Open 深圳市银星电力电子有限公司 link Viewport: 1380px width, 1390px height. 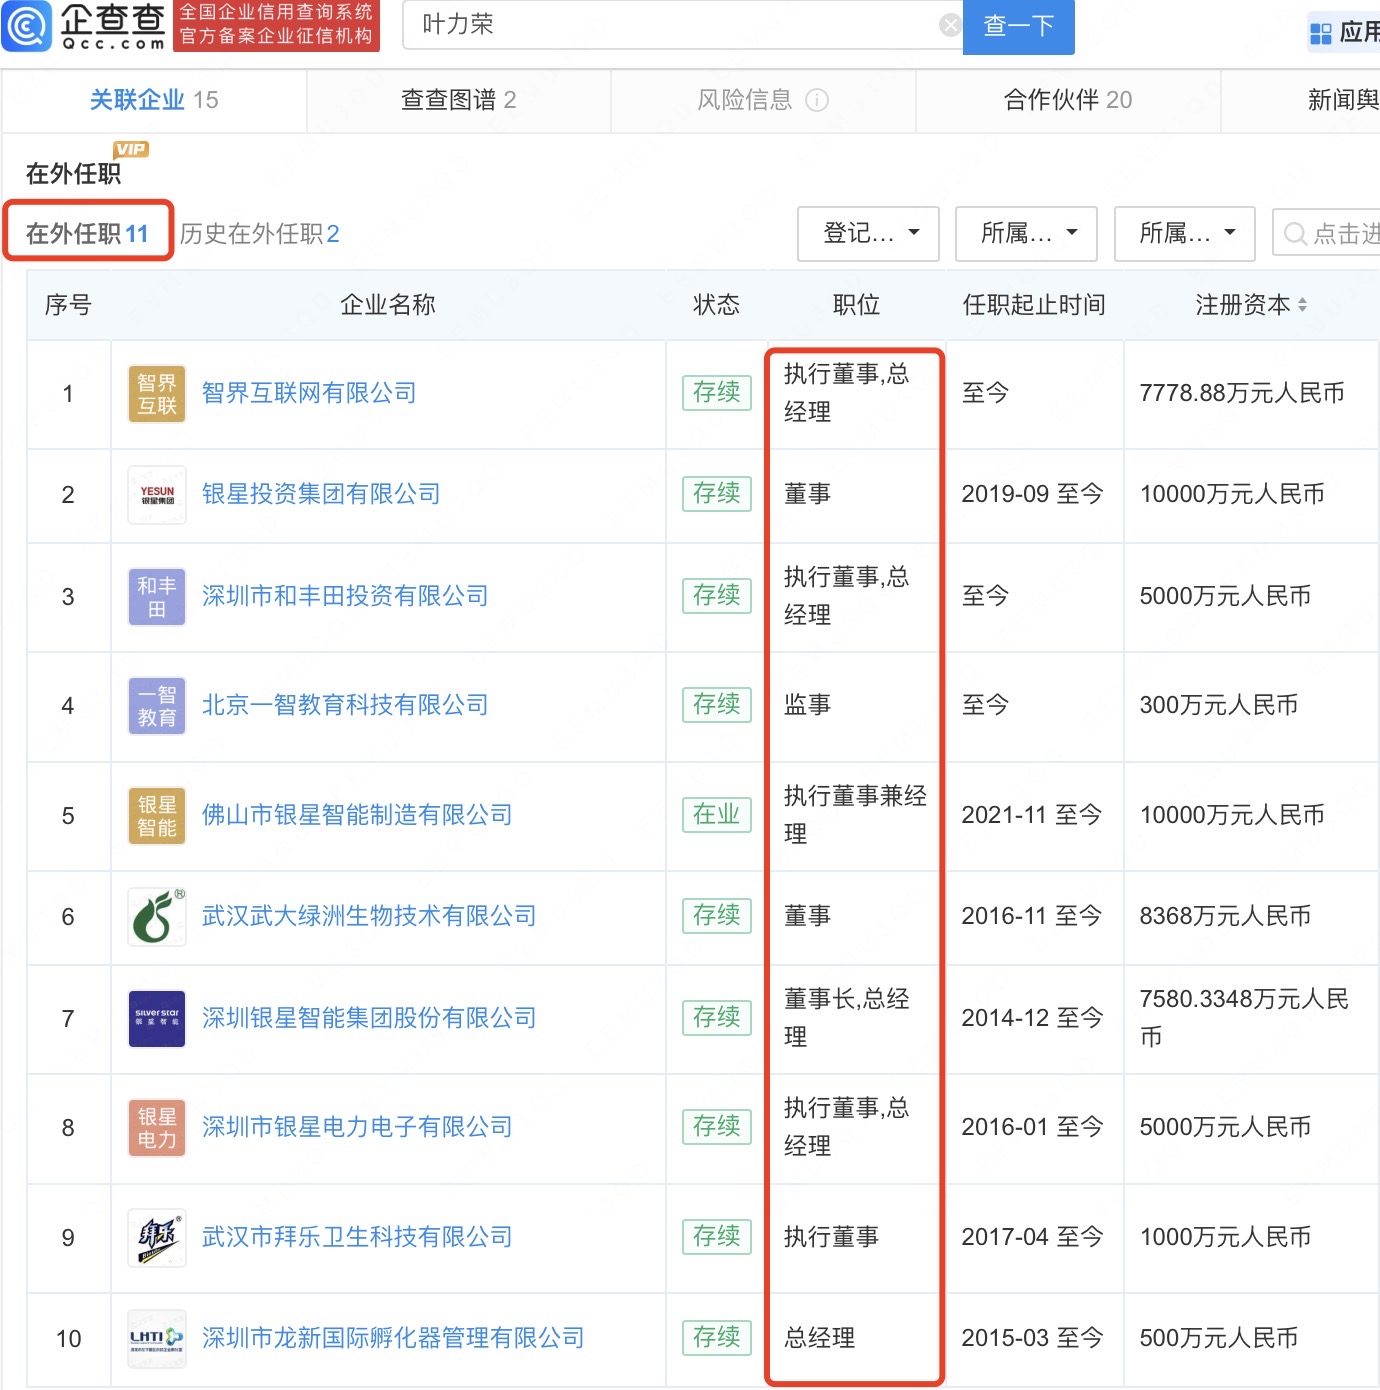pos(357,1127)
